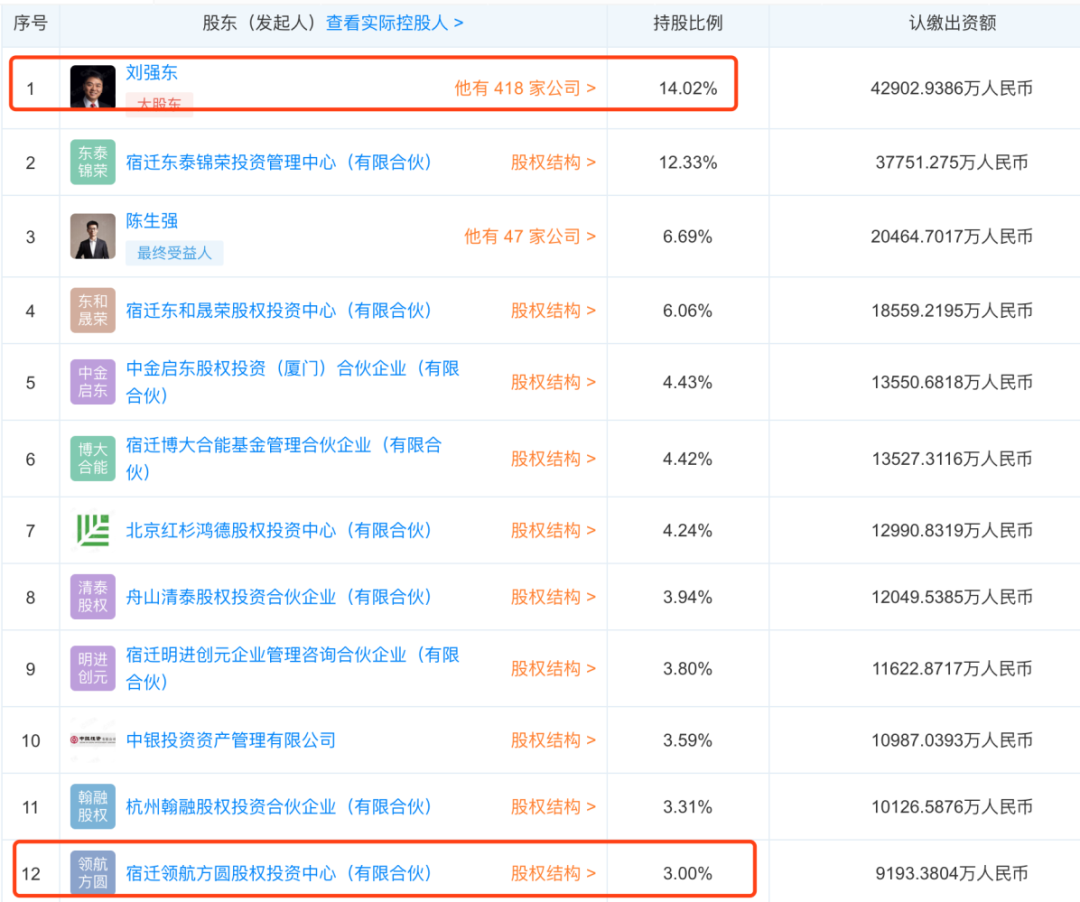Click 东和晟荣 logo icon
Image resolution: width=1080 pixels, height=902 pixels.
click(93, 311)
